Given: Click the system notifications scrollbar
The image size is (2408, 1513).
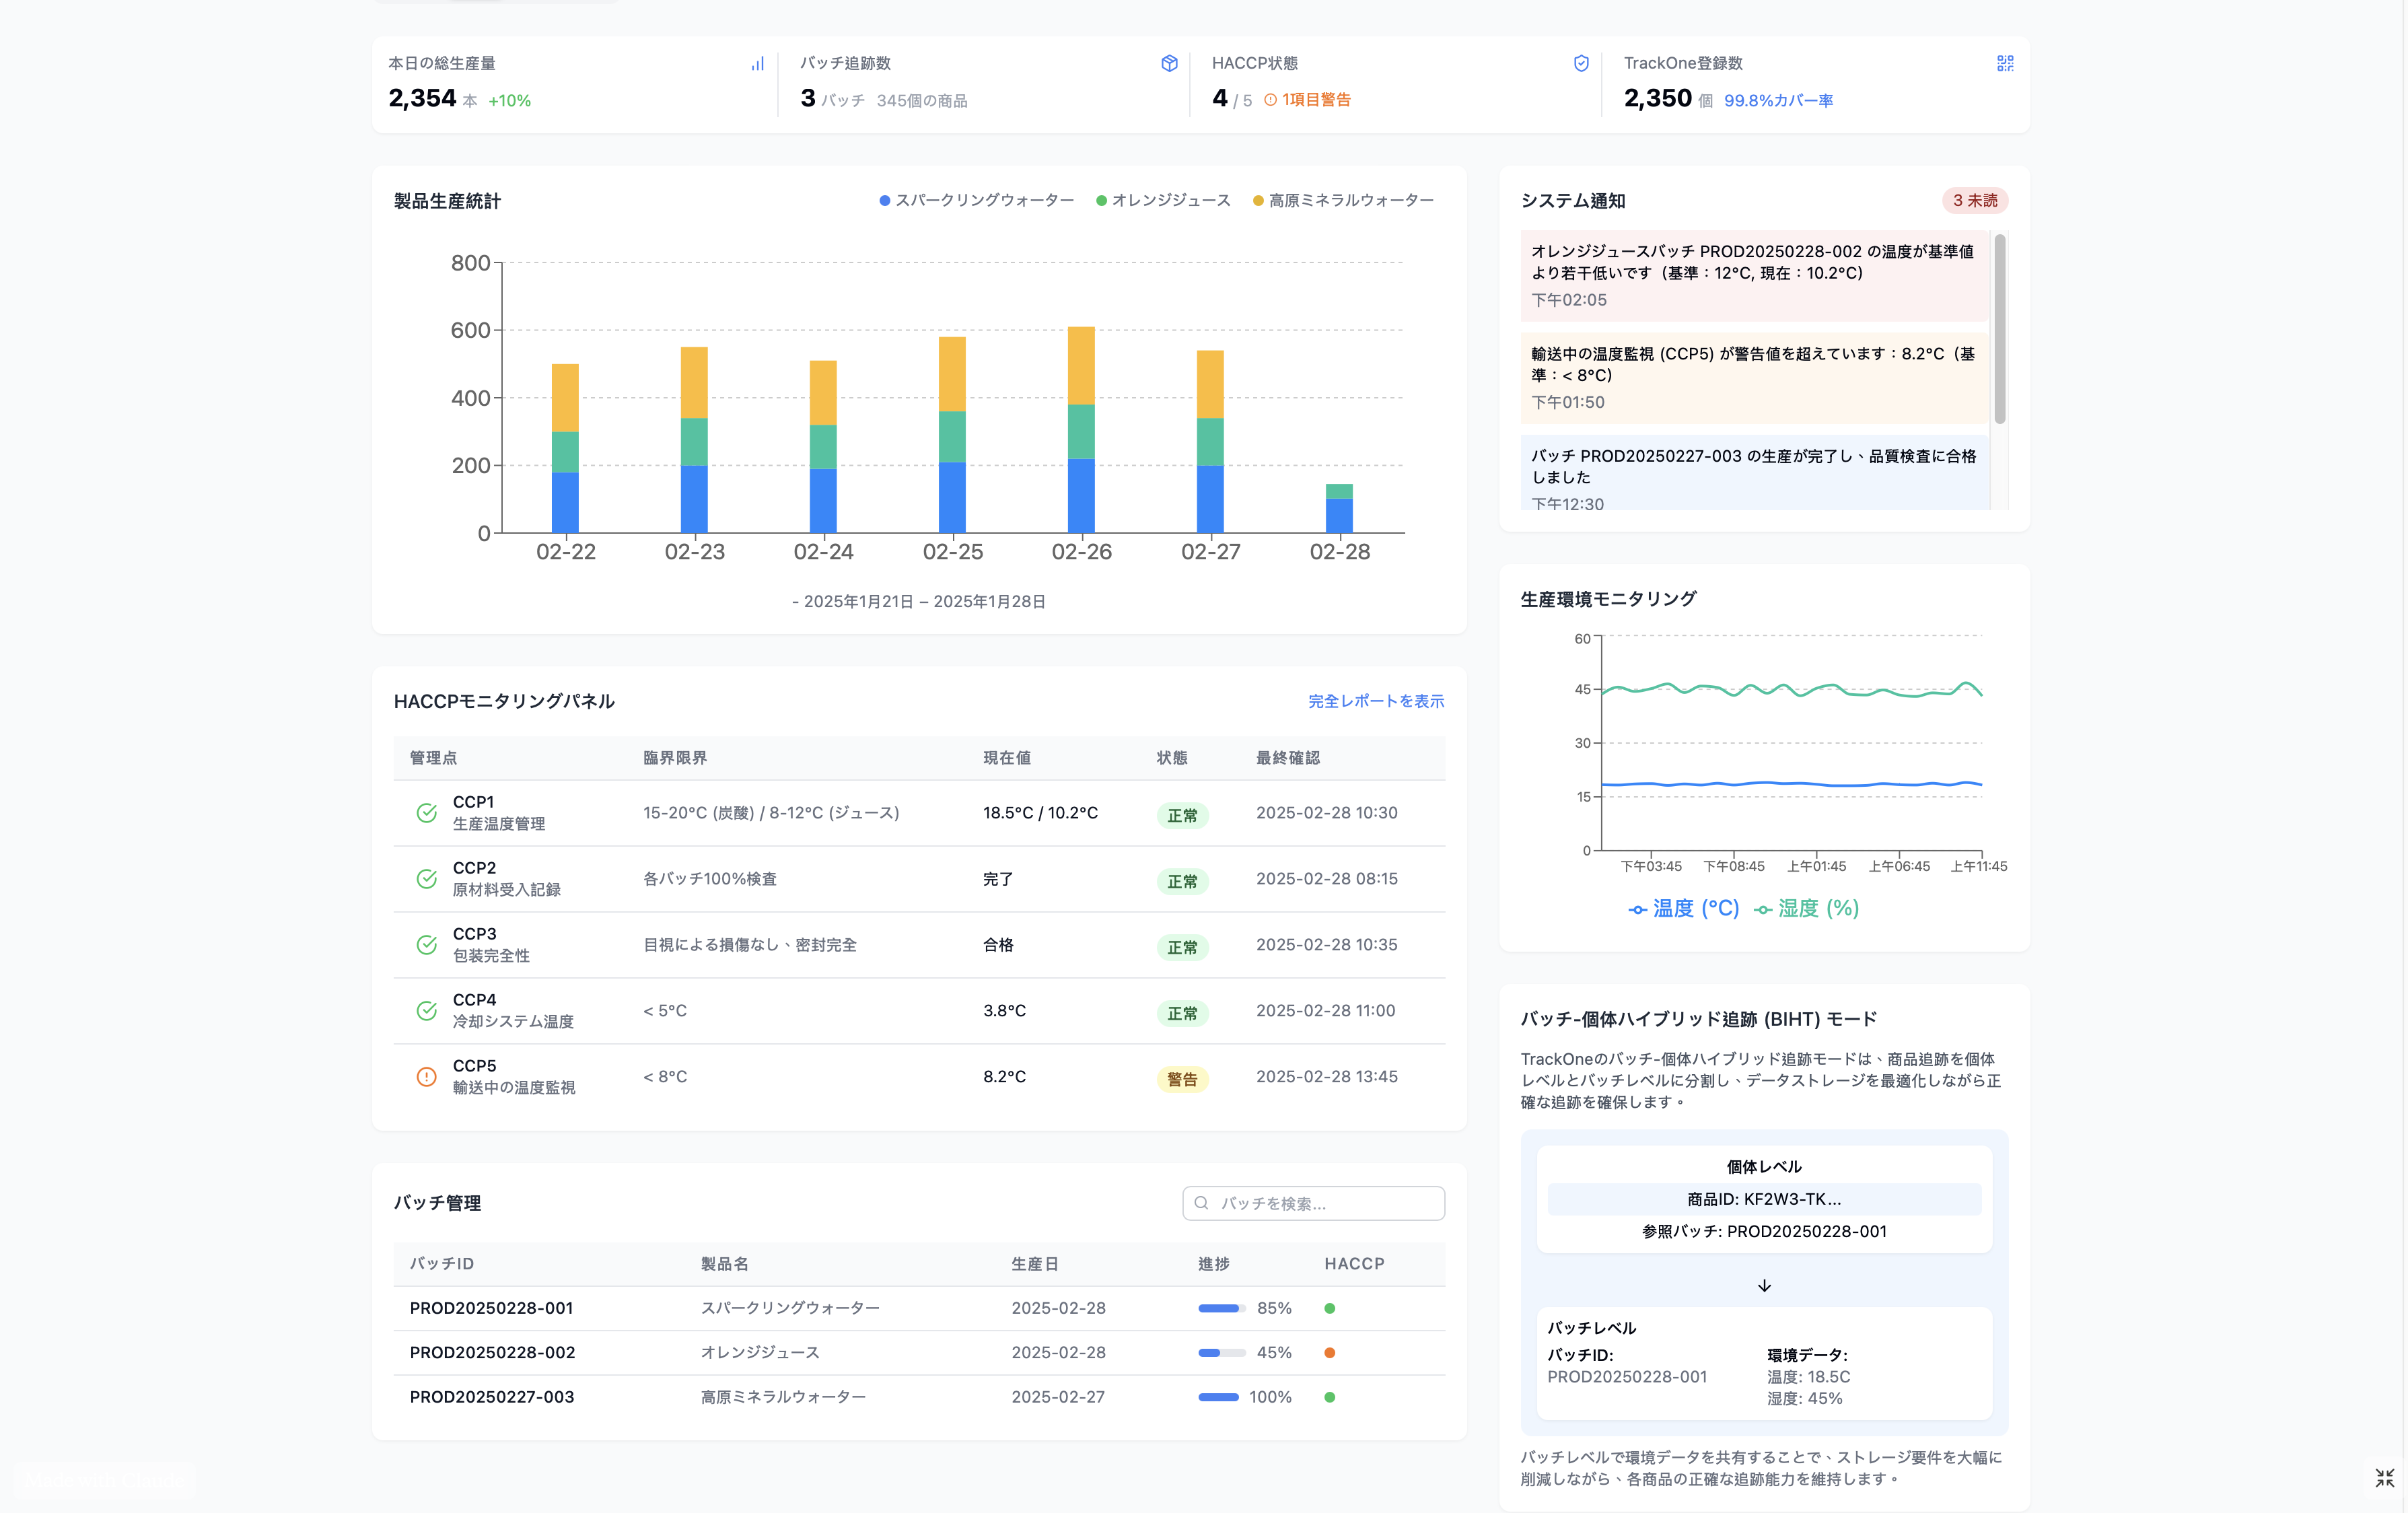Looking at the screenshot, I should [x=1999, y=330].
